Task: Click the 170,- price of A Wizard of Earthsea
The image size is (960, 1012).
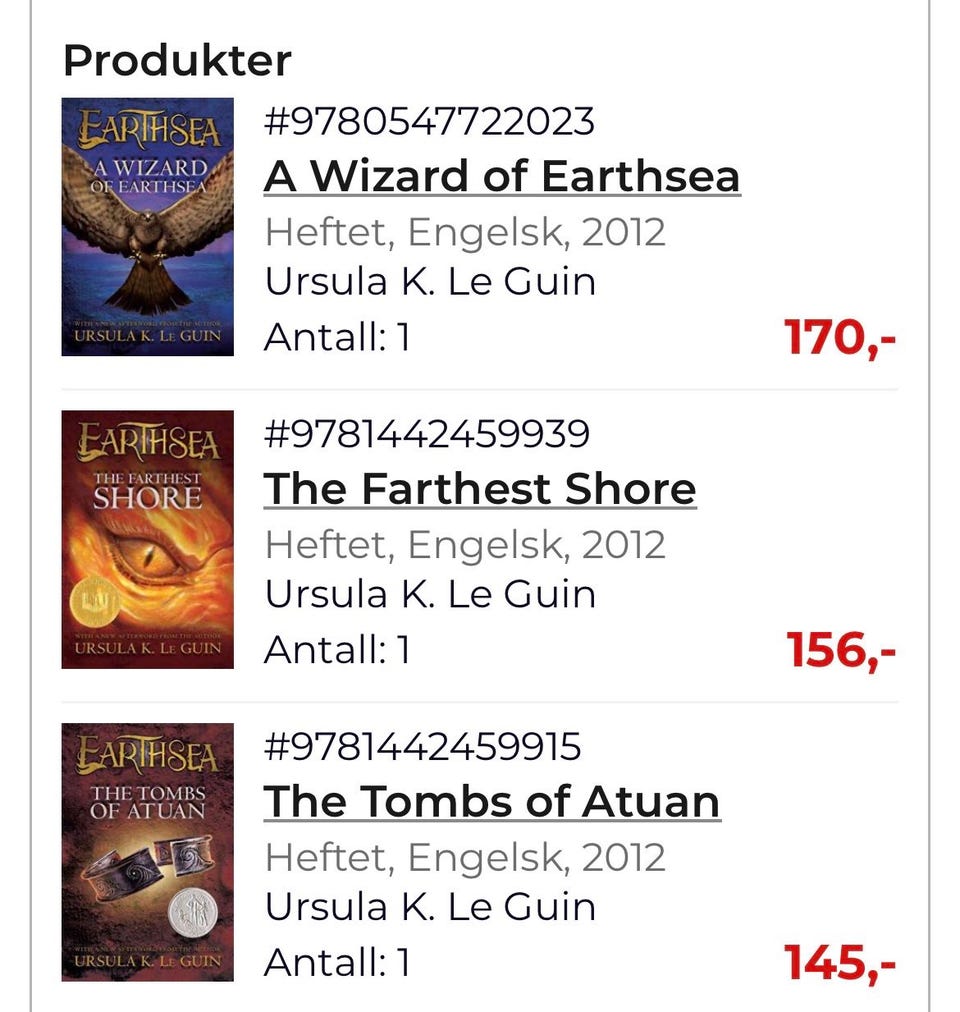Action: pos(840,338)
